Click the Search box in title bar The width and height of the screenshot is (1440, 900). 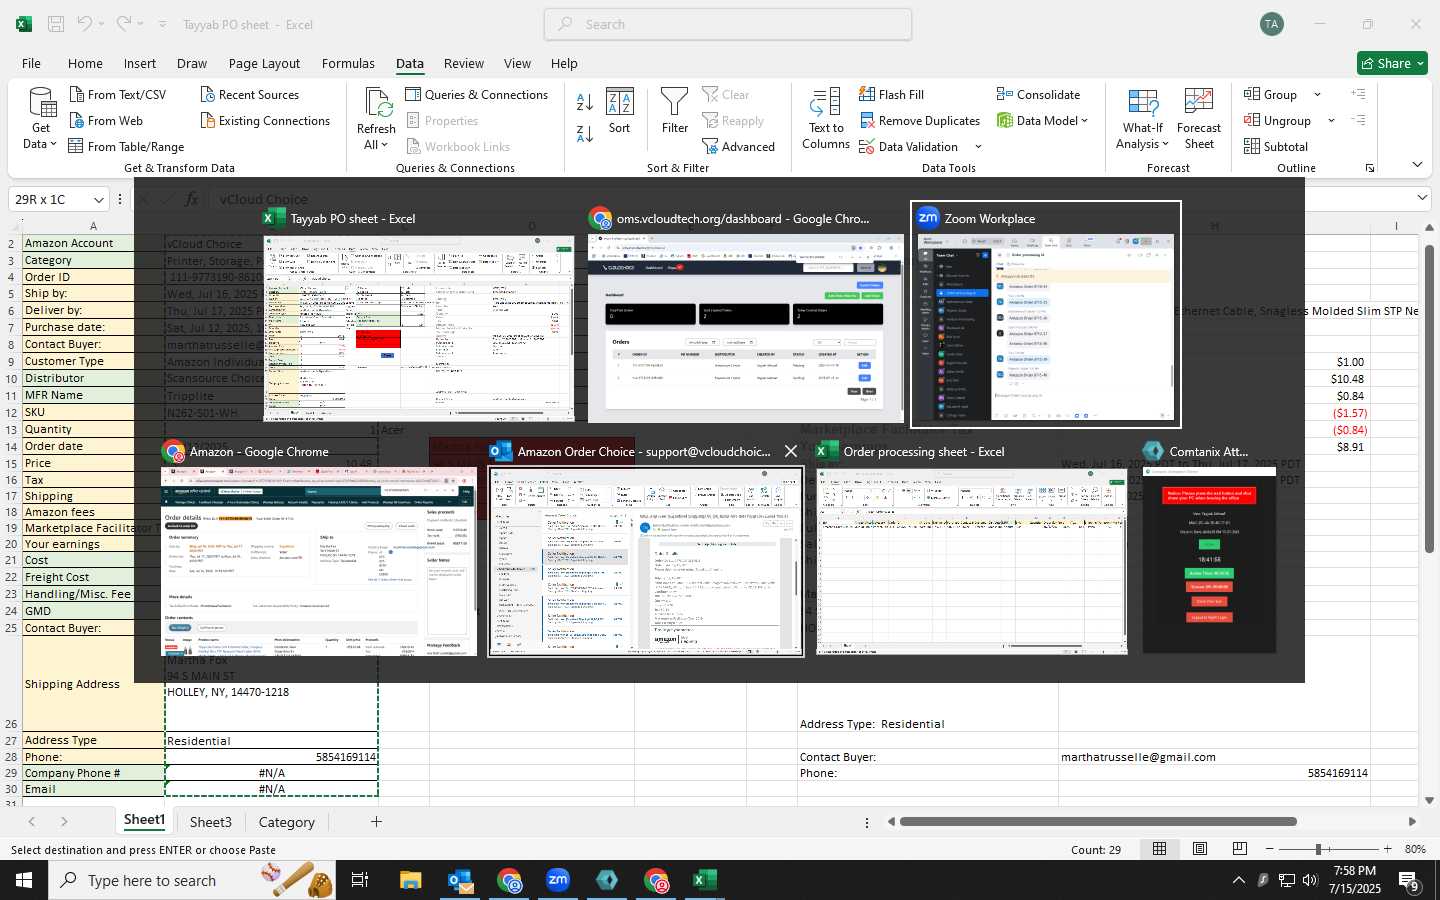point(728,24)
